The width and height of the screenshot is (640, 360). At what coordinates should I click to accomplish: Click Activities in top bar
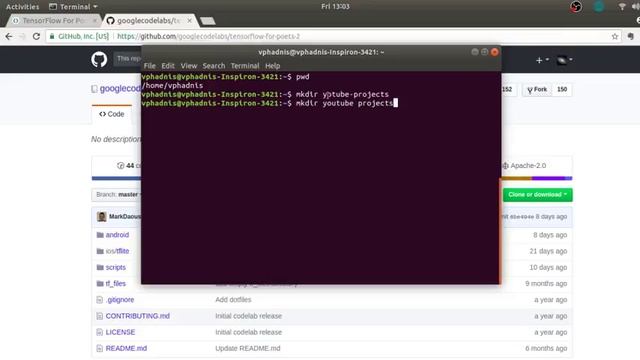22,7
